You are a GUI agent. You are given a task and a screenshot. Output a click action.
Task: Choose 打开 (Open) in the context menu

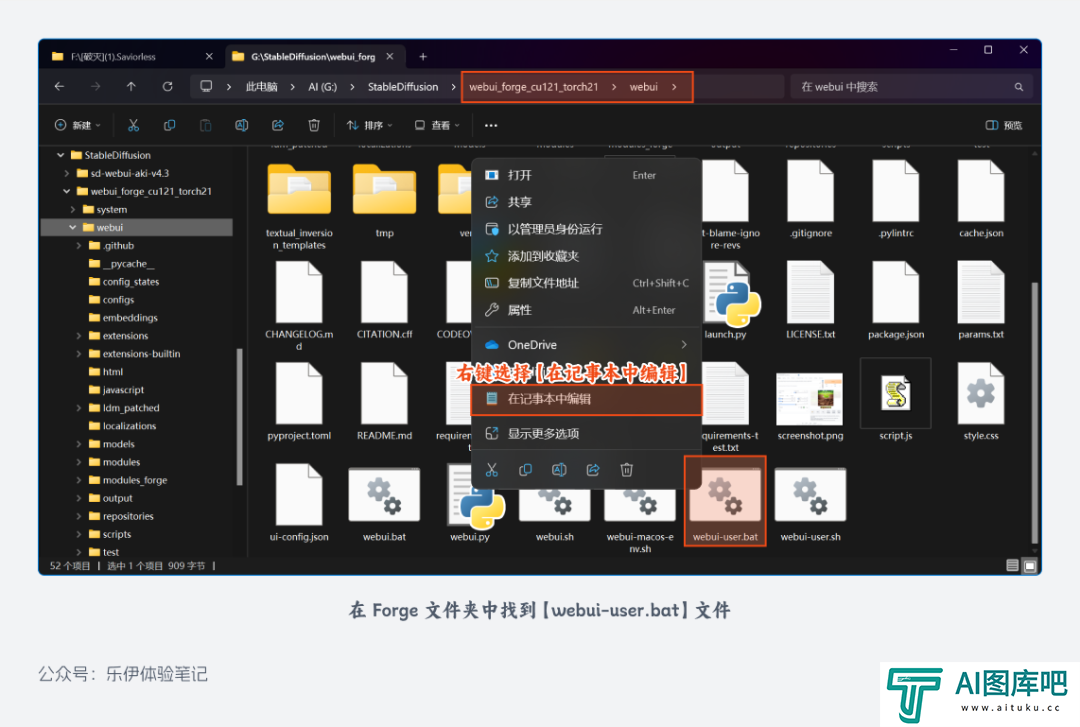(587, 175)
